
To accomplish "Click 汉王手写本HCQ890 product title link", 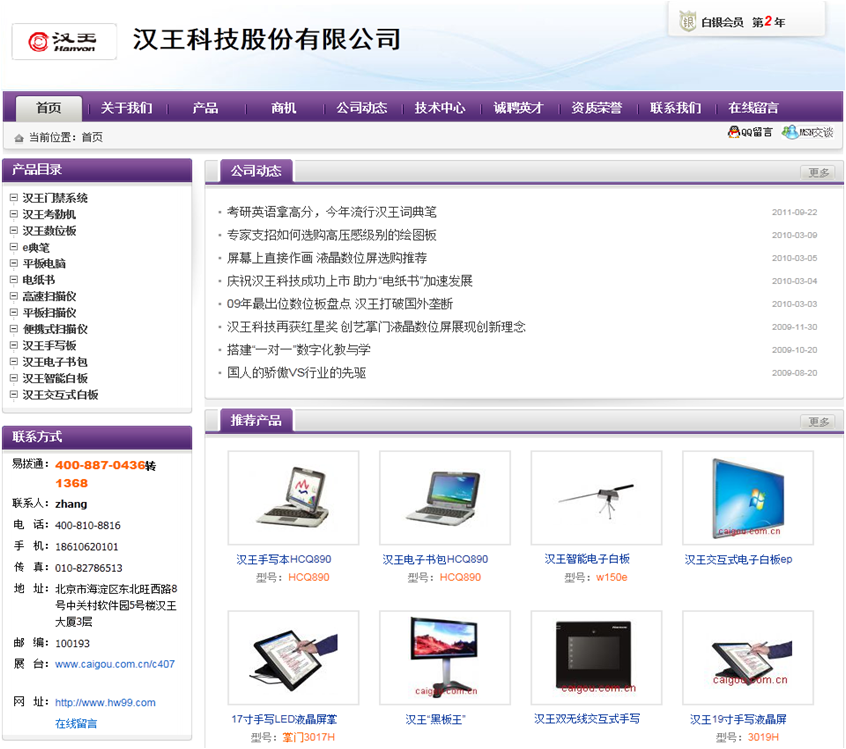I will (x=284, y=559).
